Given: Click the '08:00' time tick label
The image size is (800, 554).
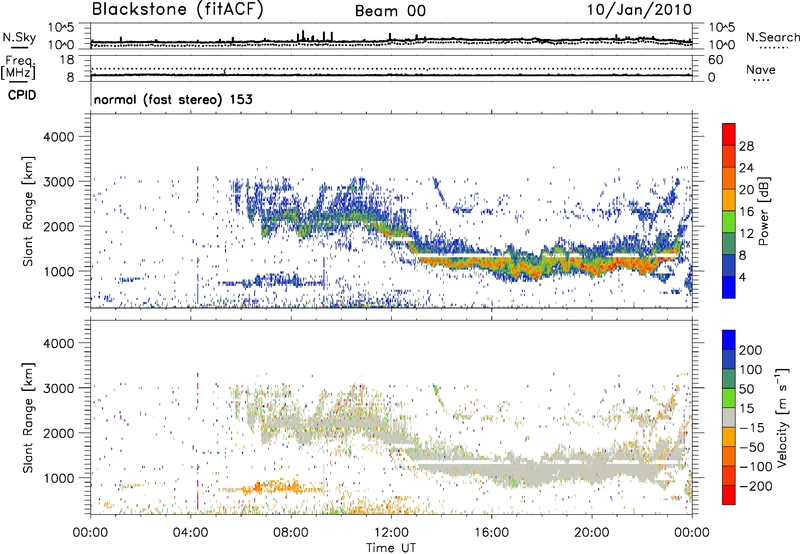Looking at the screenshot, I should pyautogui.click(x=291, y=533).
